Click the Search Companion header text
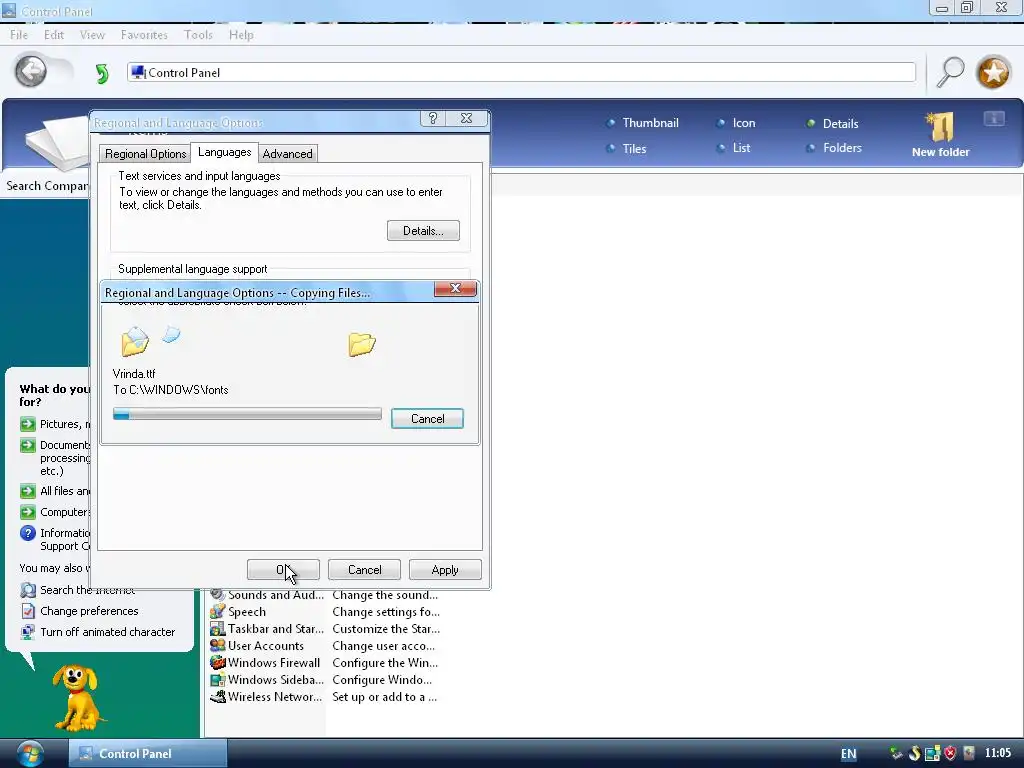Screen dimensions: 1024x768 point(47,186)
